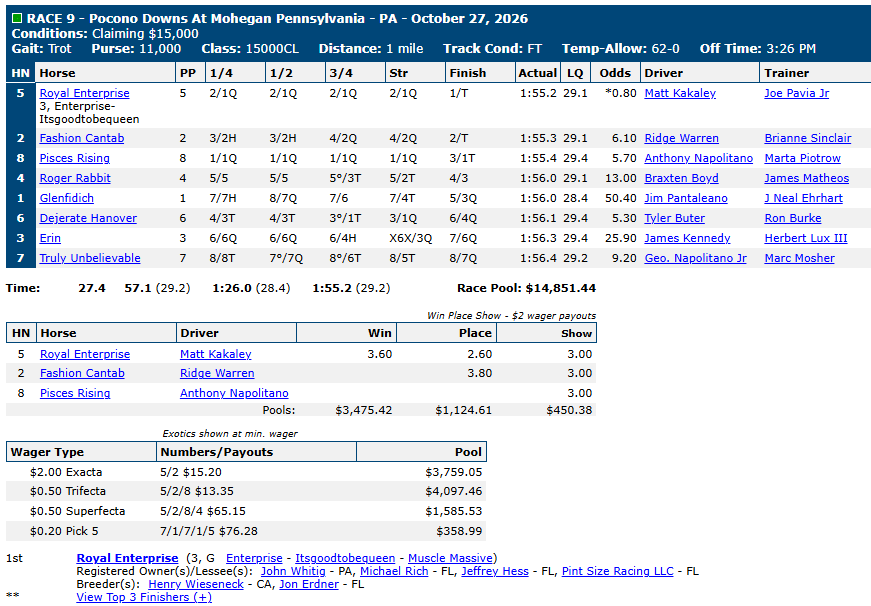Open dam Itsgoodtobequeen link
The width and height of the screenshot is (871, 606).
pyautogui.click(x=345, y=558)
